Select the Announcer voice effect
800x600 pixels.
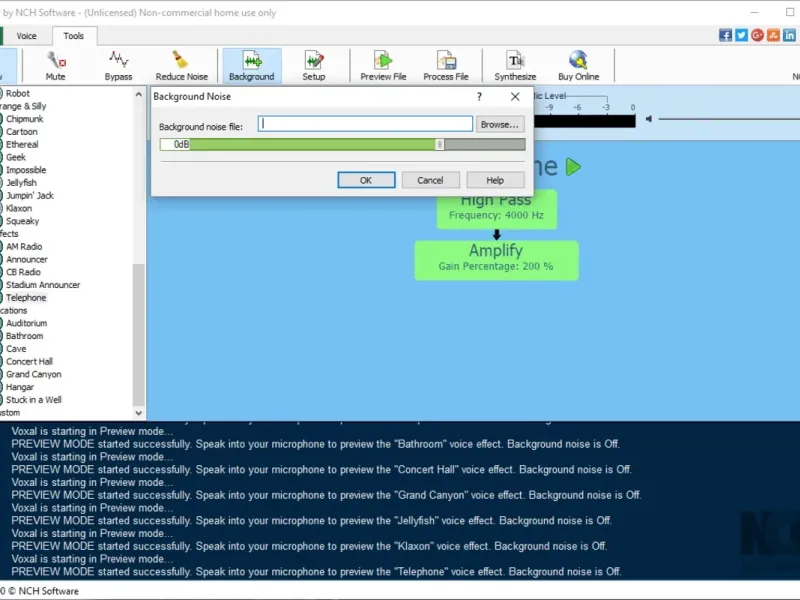(x=27, y=259)
